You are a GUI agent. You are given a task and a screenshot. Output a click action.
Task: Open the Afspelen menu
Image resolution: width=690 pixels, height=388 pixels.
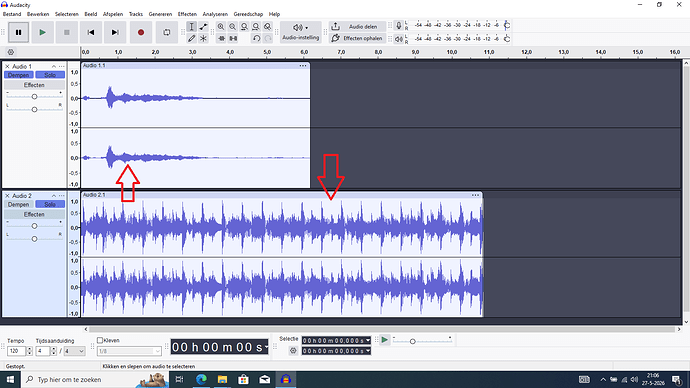pyautogui.click(x=113, y=14)
